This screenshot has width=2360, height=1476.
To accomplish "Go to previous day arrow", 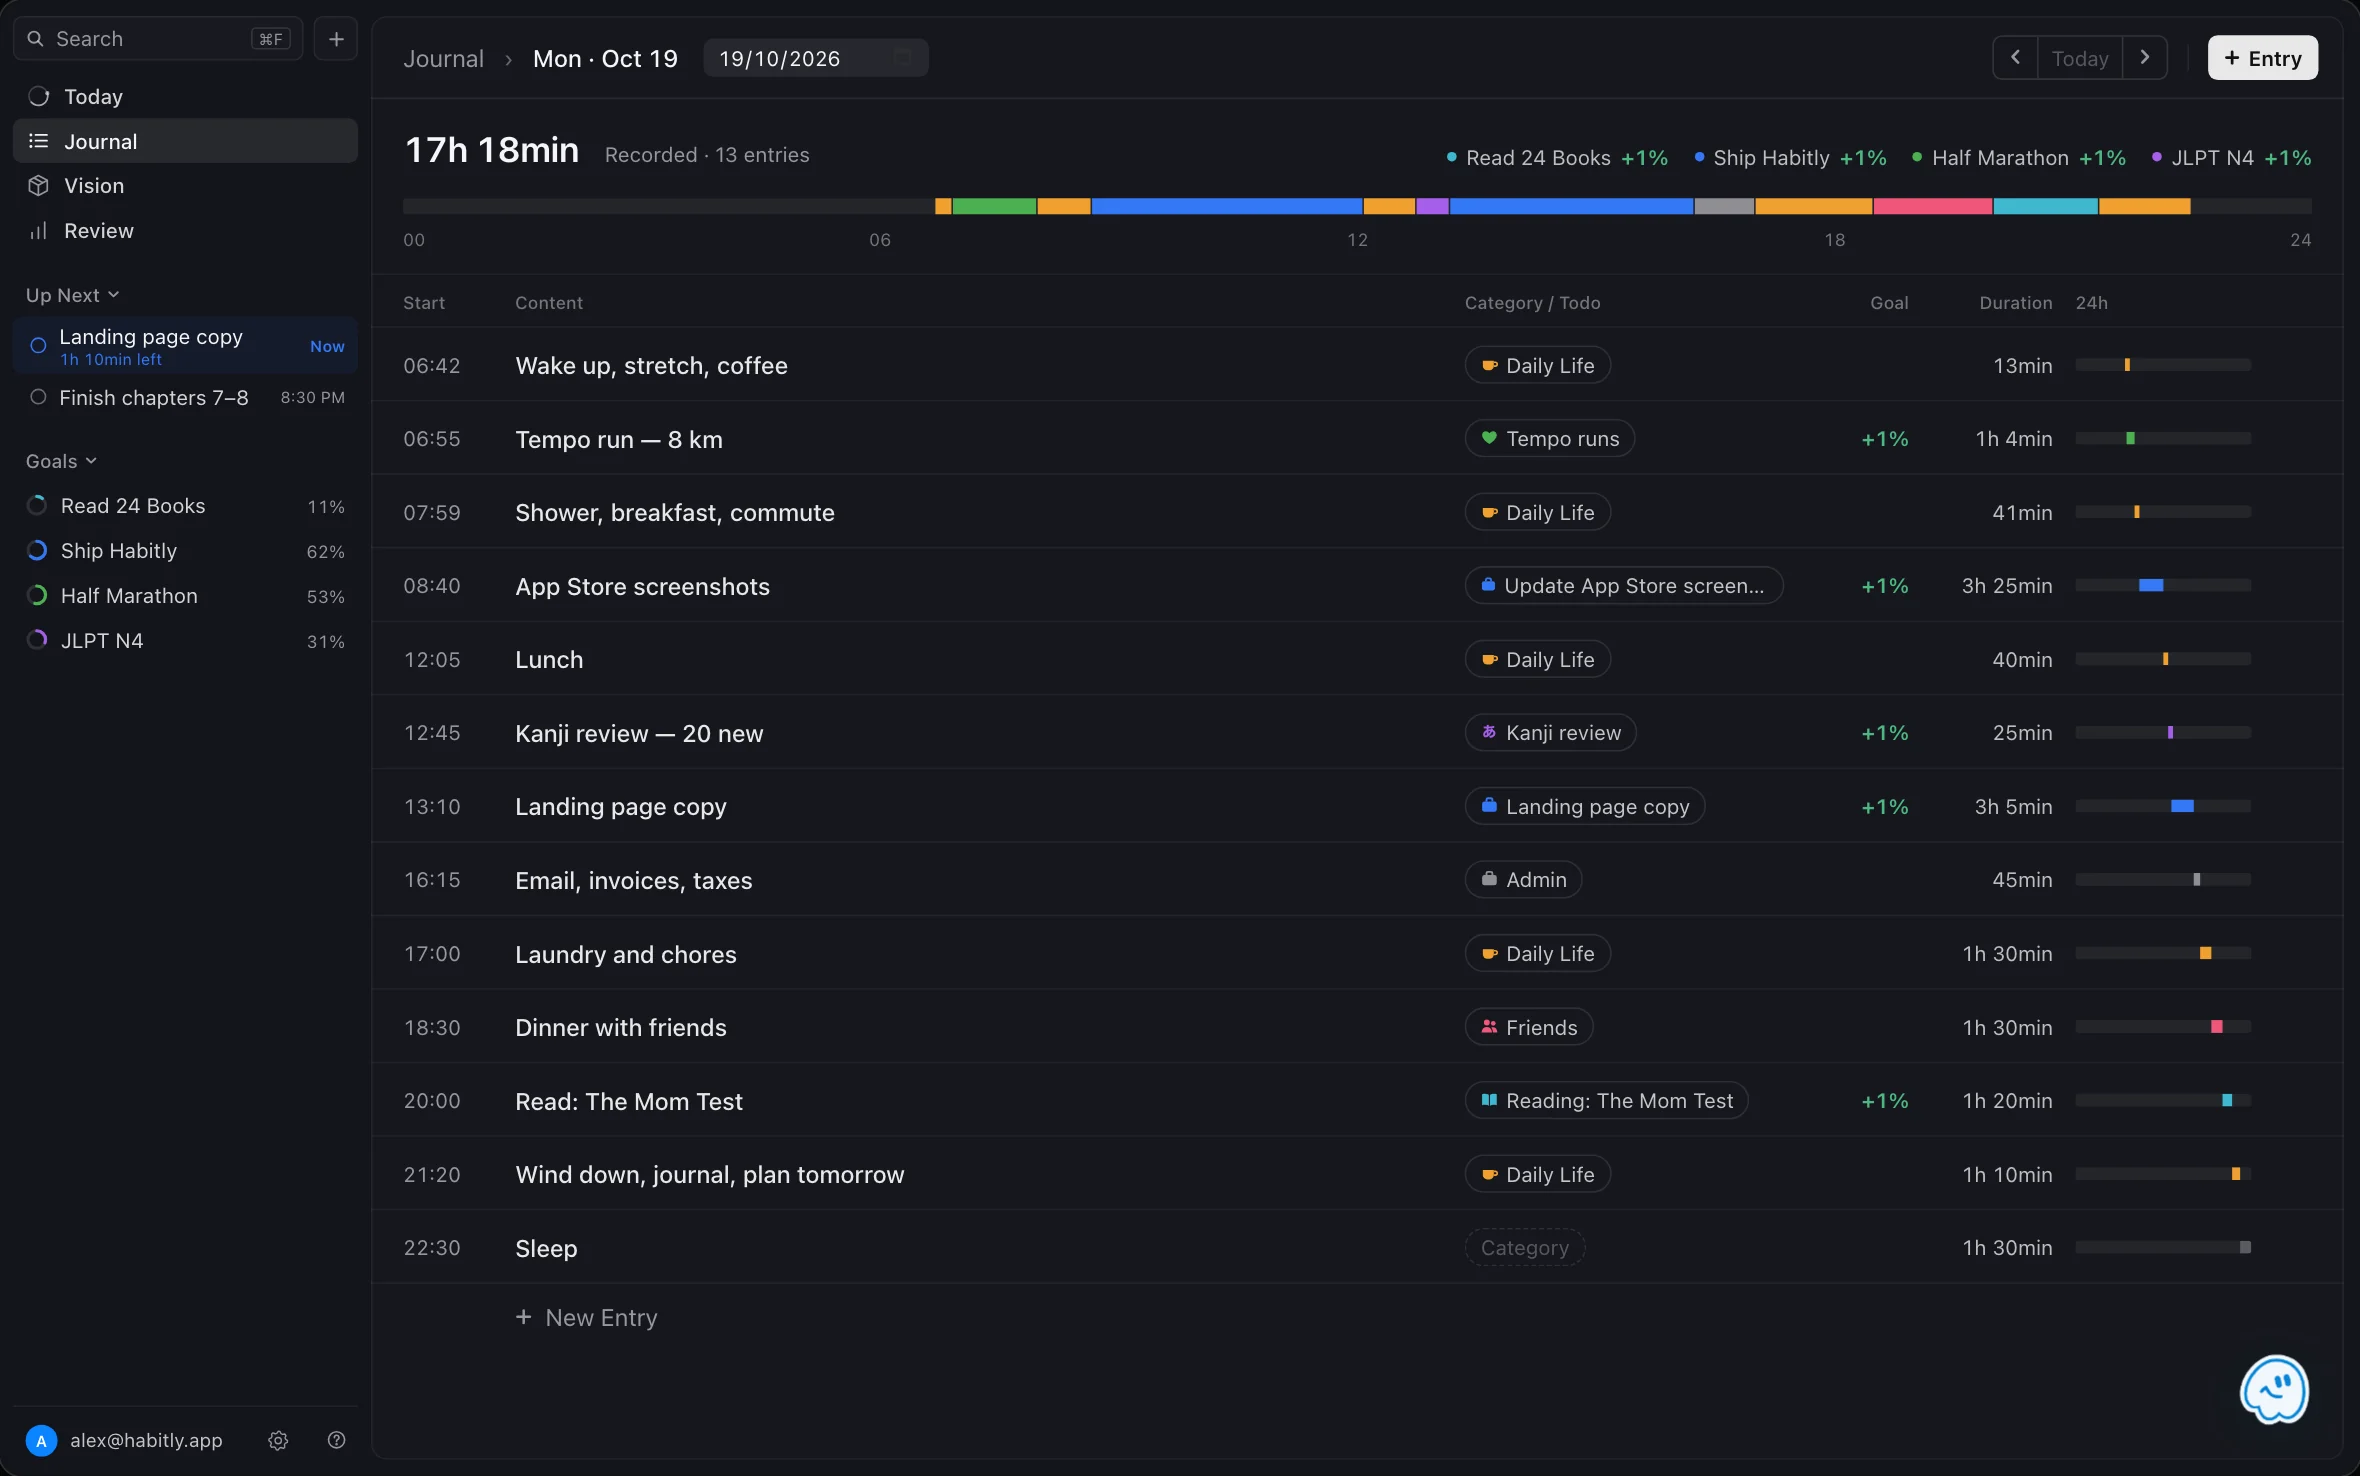I will 2015,58.
